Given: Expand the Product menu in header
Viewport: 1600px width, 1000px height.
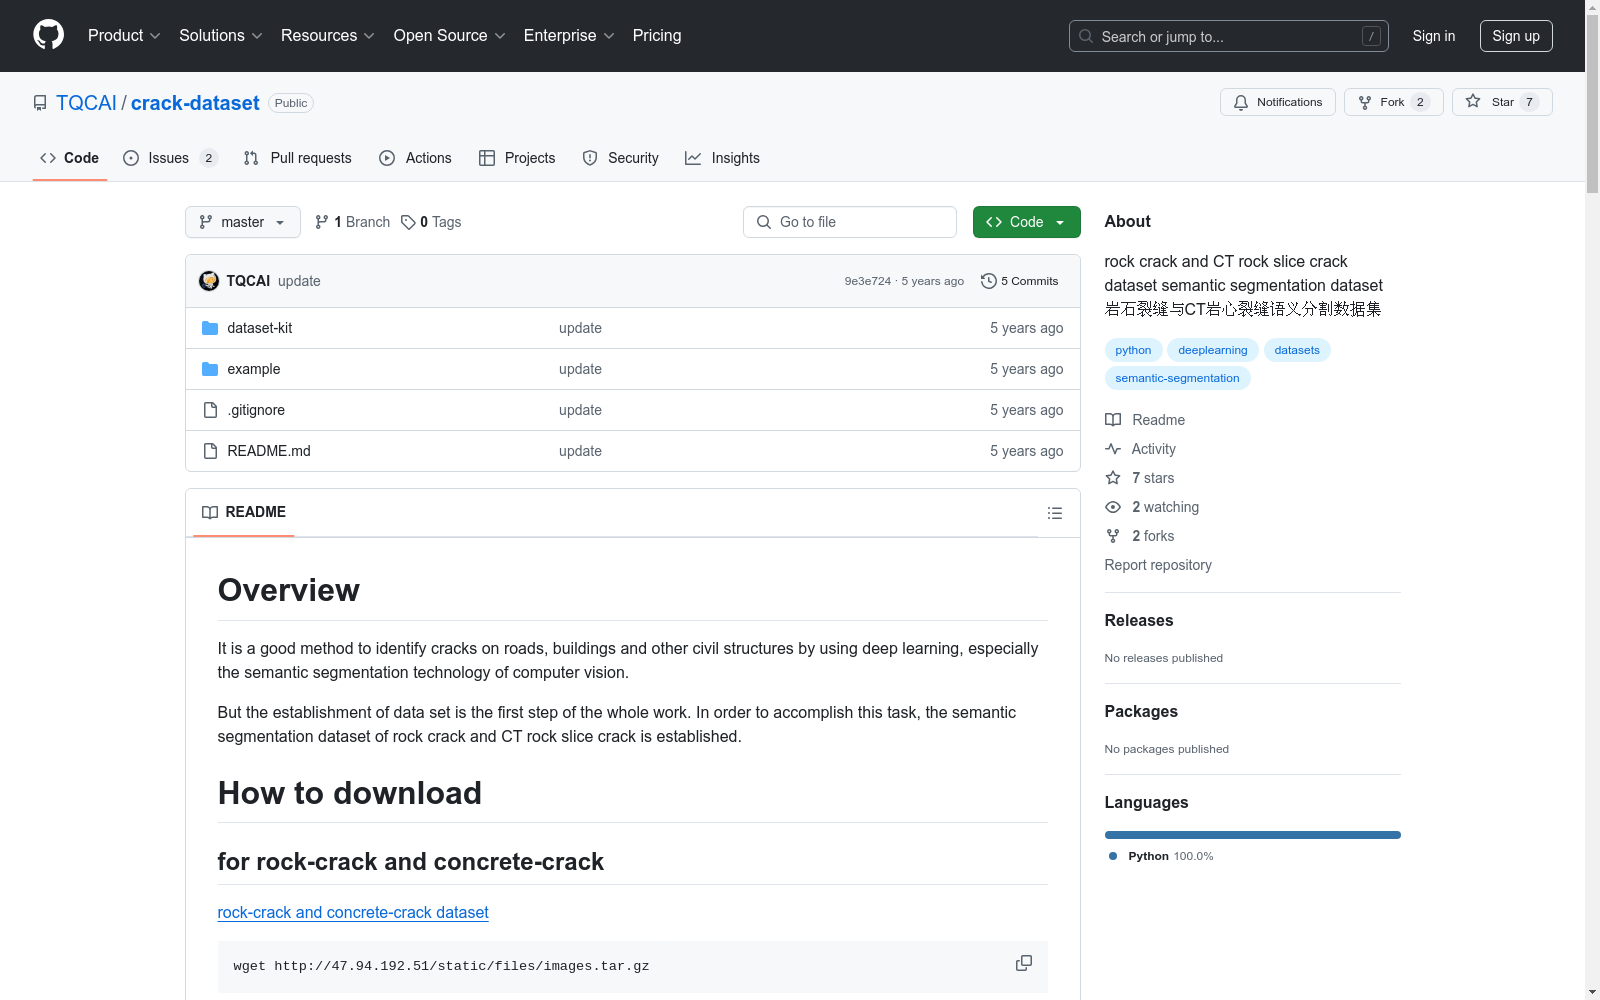Looking at the screenshot, I should tap(124, 35).
